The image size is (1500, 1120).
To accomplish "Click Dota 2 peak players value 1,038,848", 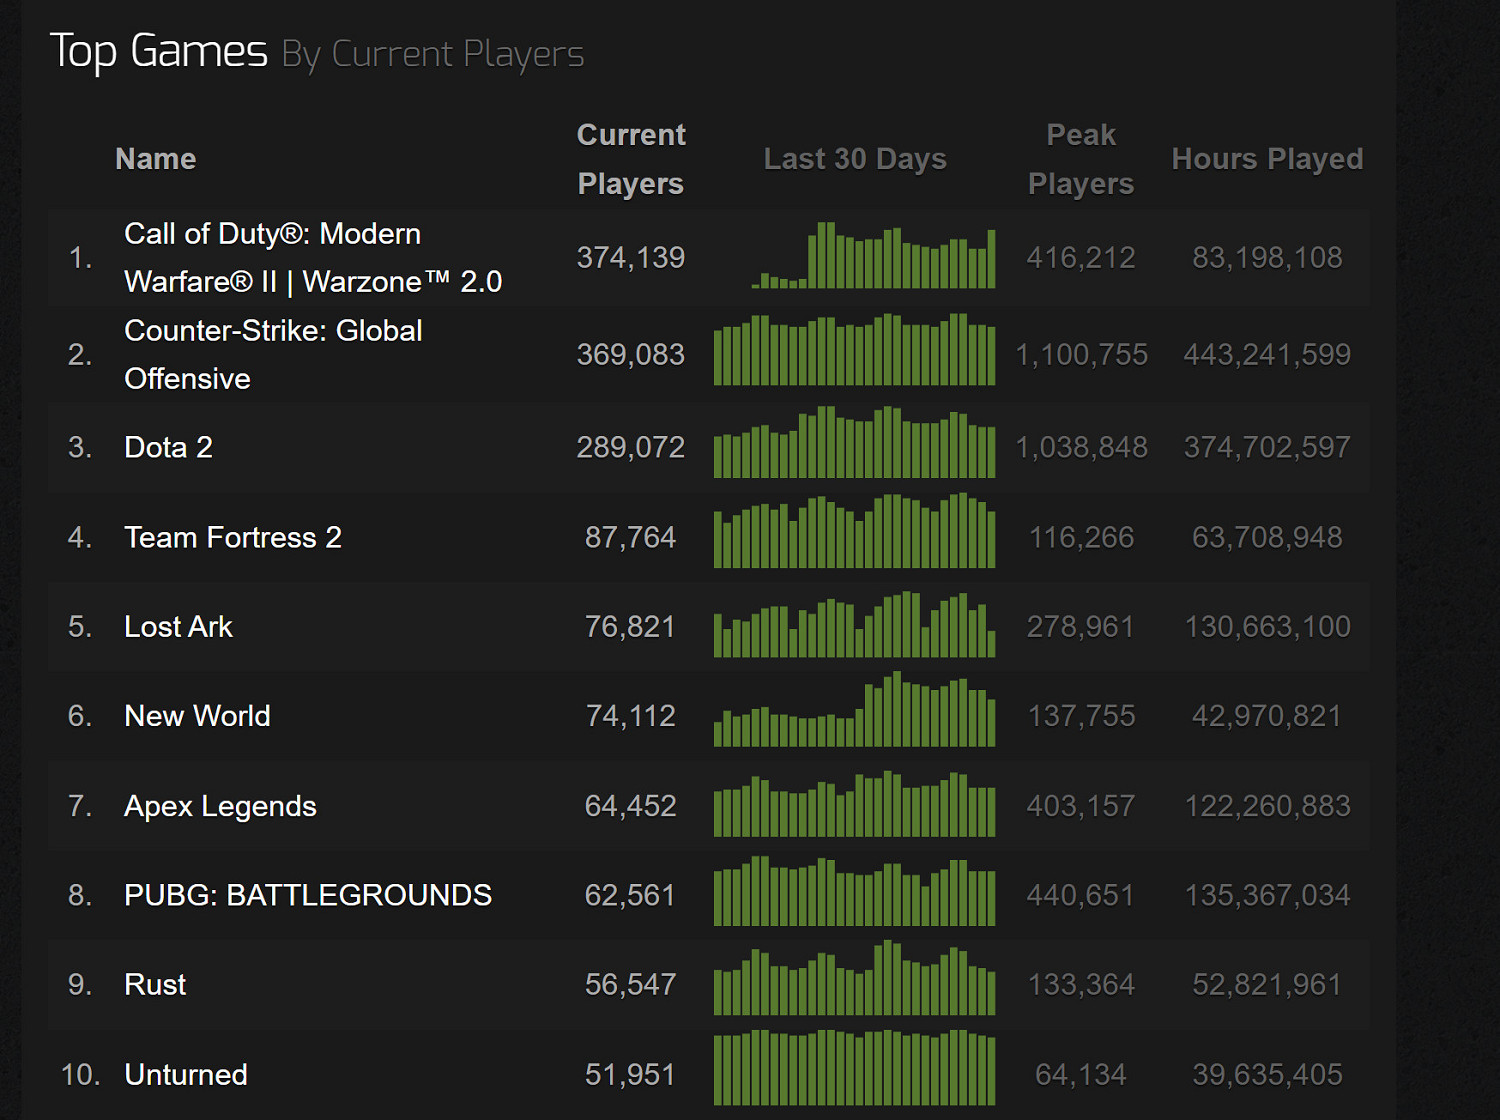I will [1081, 447].
